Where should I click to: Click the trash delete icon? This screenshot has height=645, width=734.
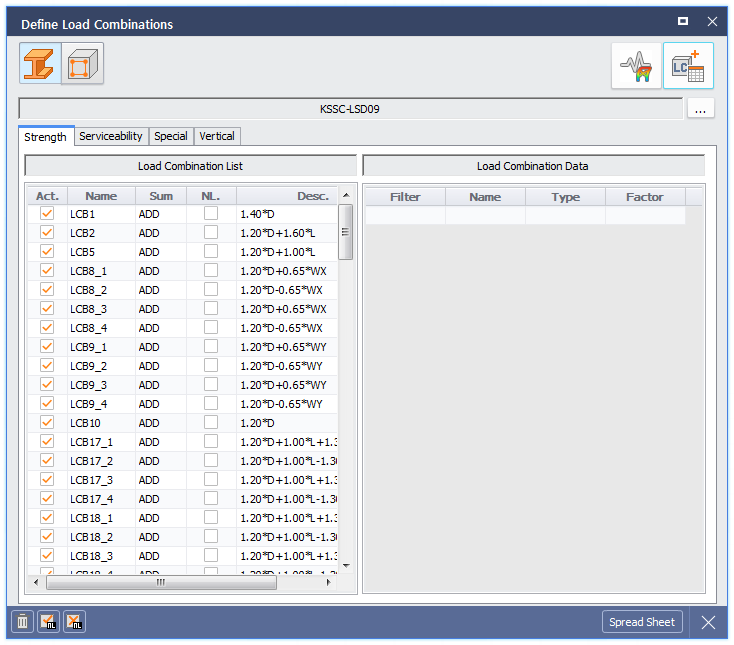click(x=22, y=622)
